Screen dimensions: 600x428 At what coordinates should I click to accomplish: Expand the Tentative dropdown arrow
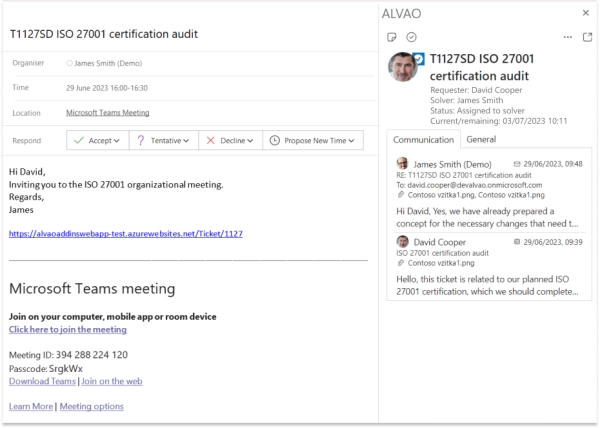[x=186, y=141]
